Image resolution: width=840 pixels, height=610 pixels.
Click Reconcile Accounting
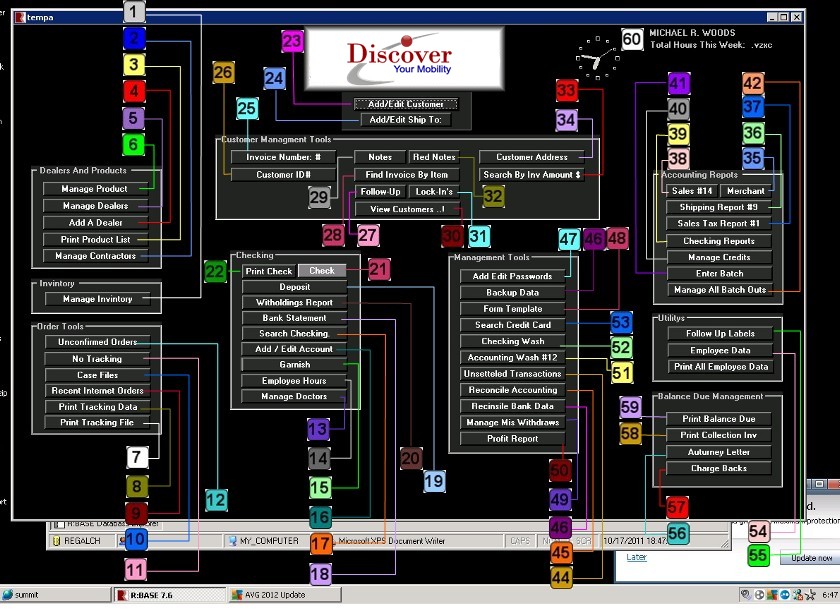click(x=513, y=390)
